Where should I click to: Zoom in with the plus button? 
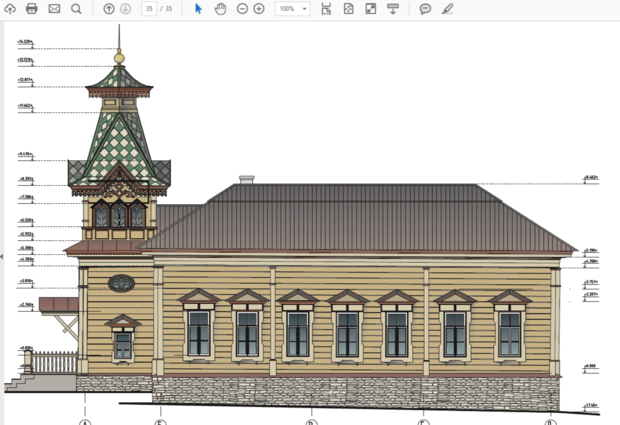click(x=259, y=8)
